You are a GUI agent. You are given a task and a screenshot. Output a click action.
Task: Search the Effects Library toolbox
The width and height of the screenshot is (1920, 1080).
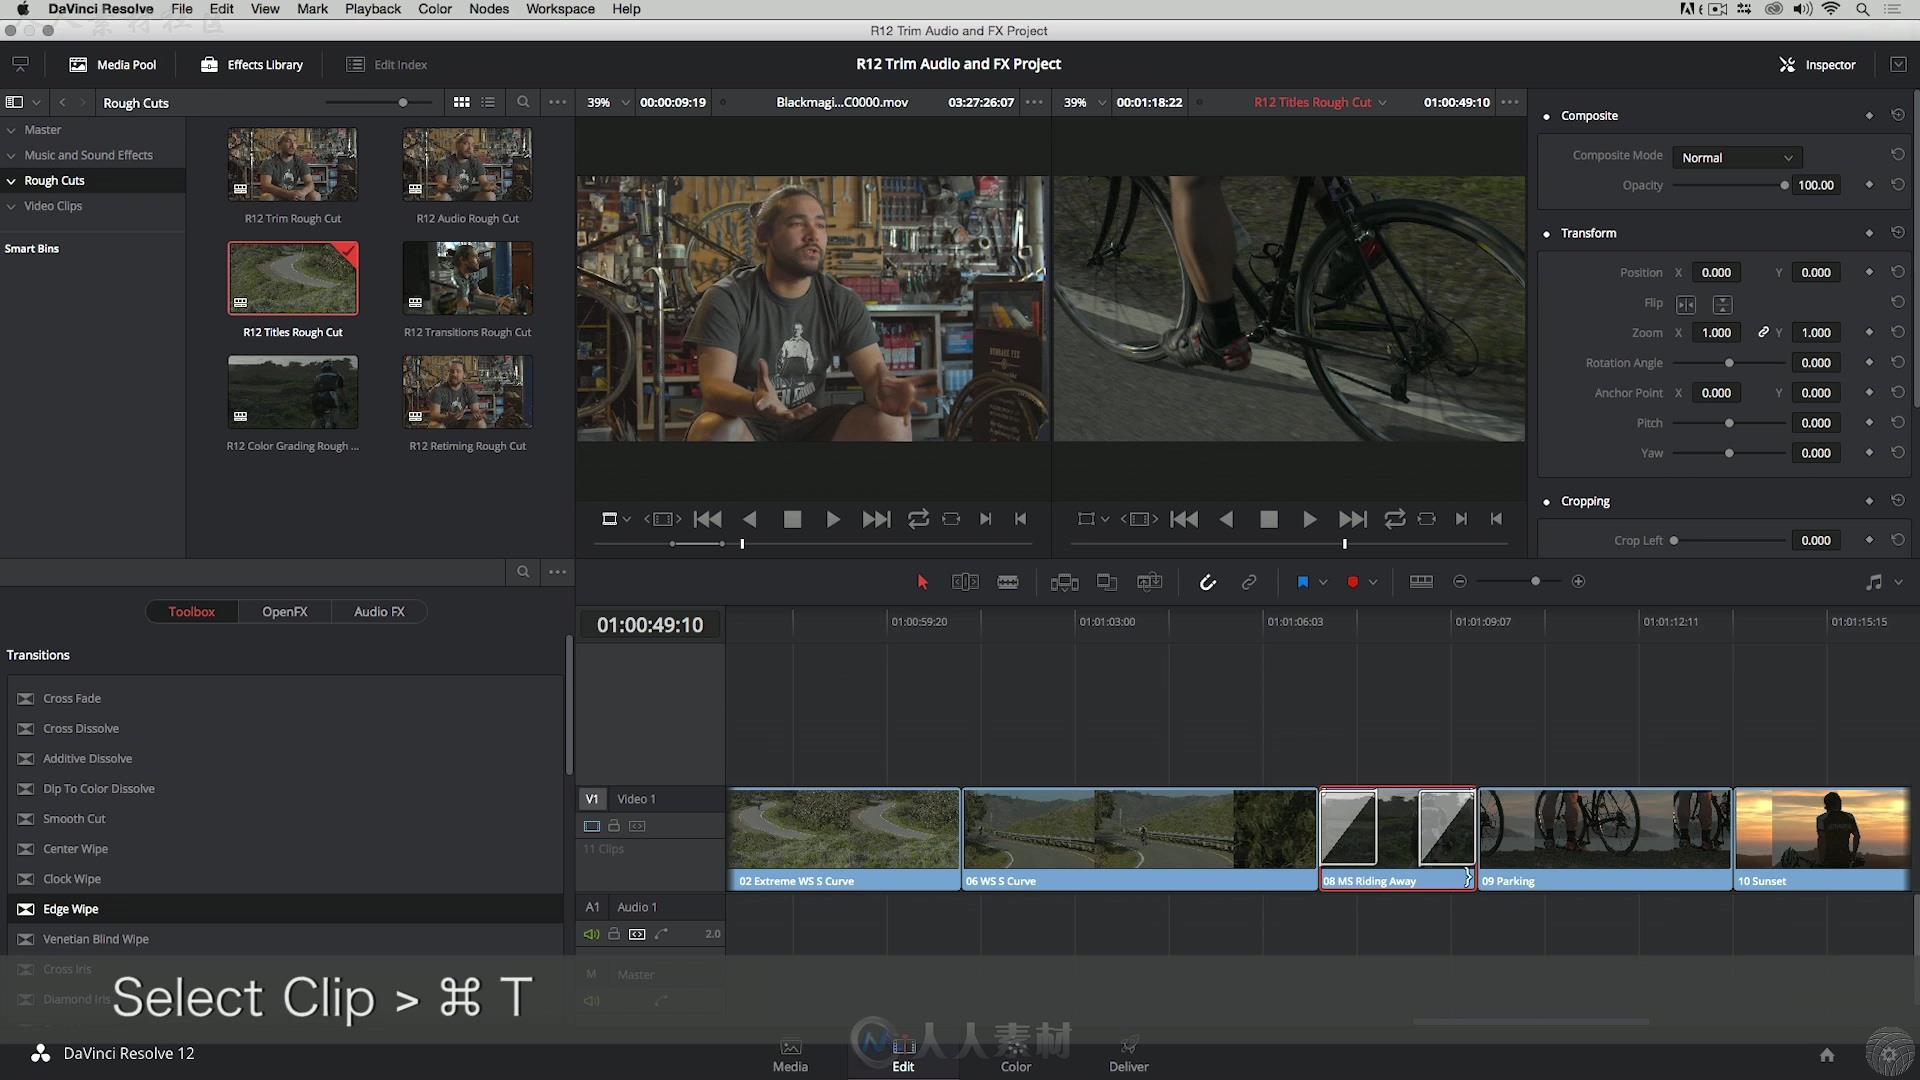point(523,572)
